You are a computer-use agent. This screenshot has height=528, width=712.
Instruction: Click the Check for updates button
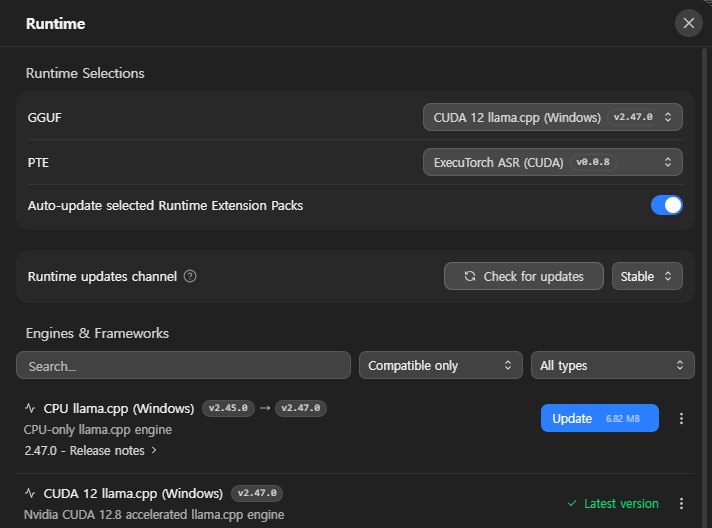point(524,276)
